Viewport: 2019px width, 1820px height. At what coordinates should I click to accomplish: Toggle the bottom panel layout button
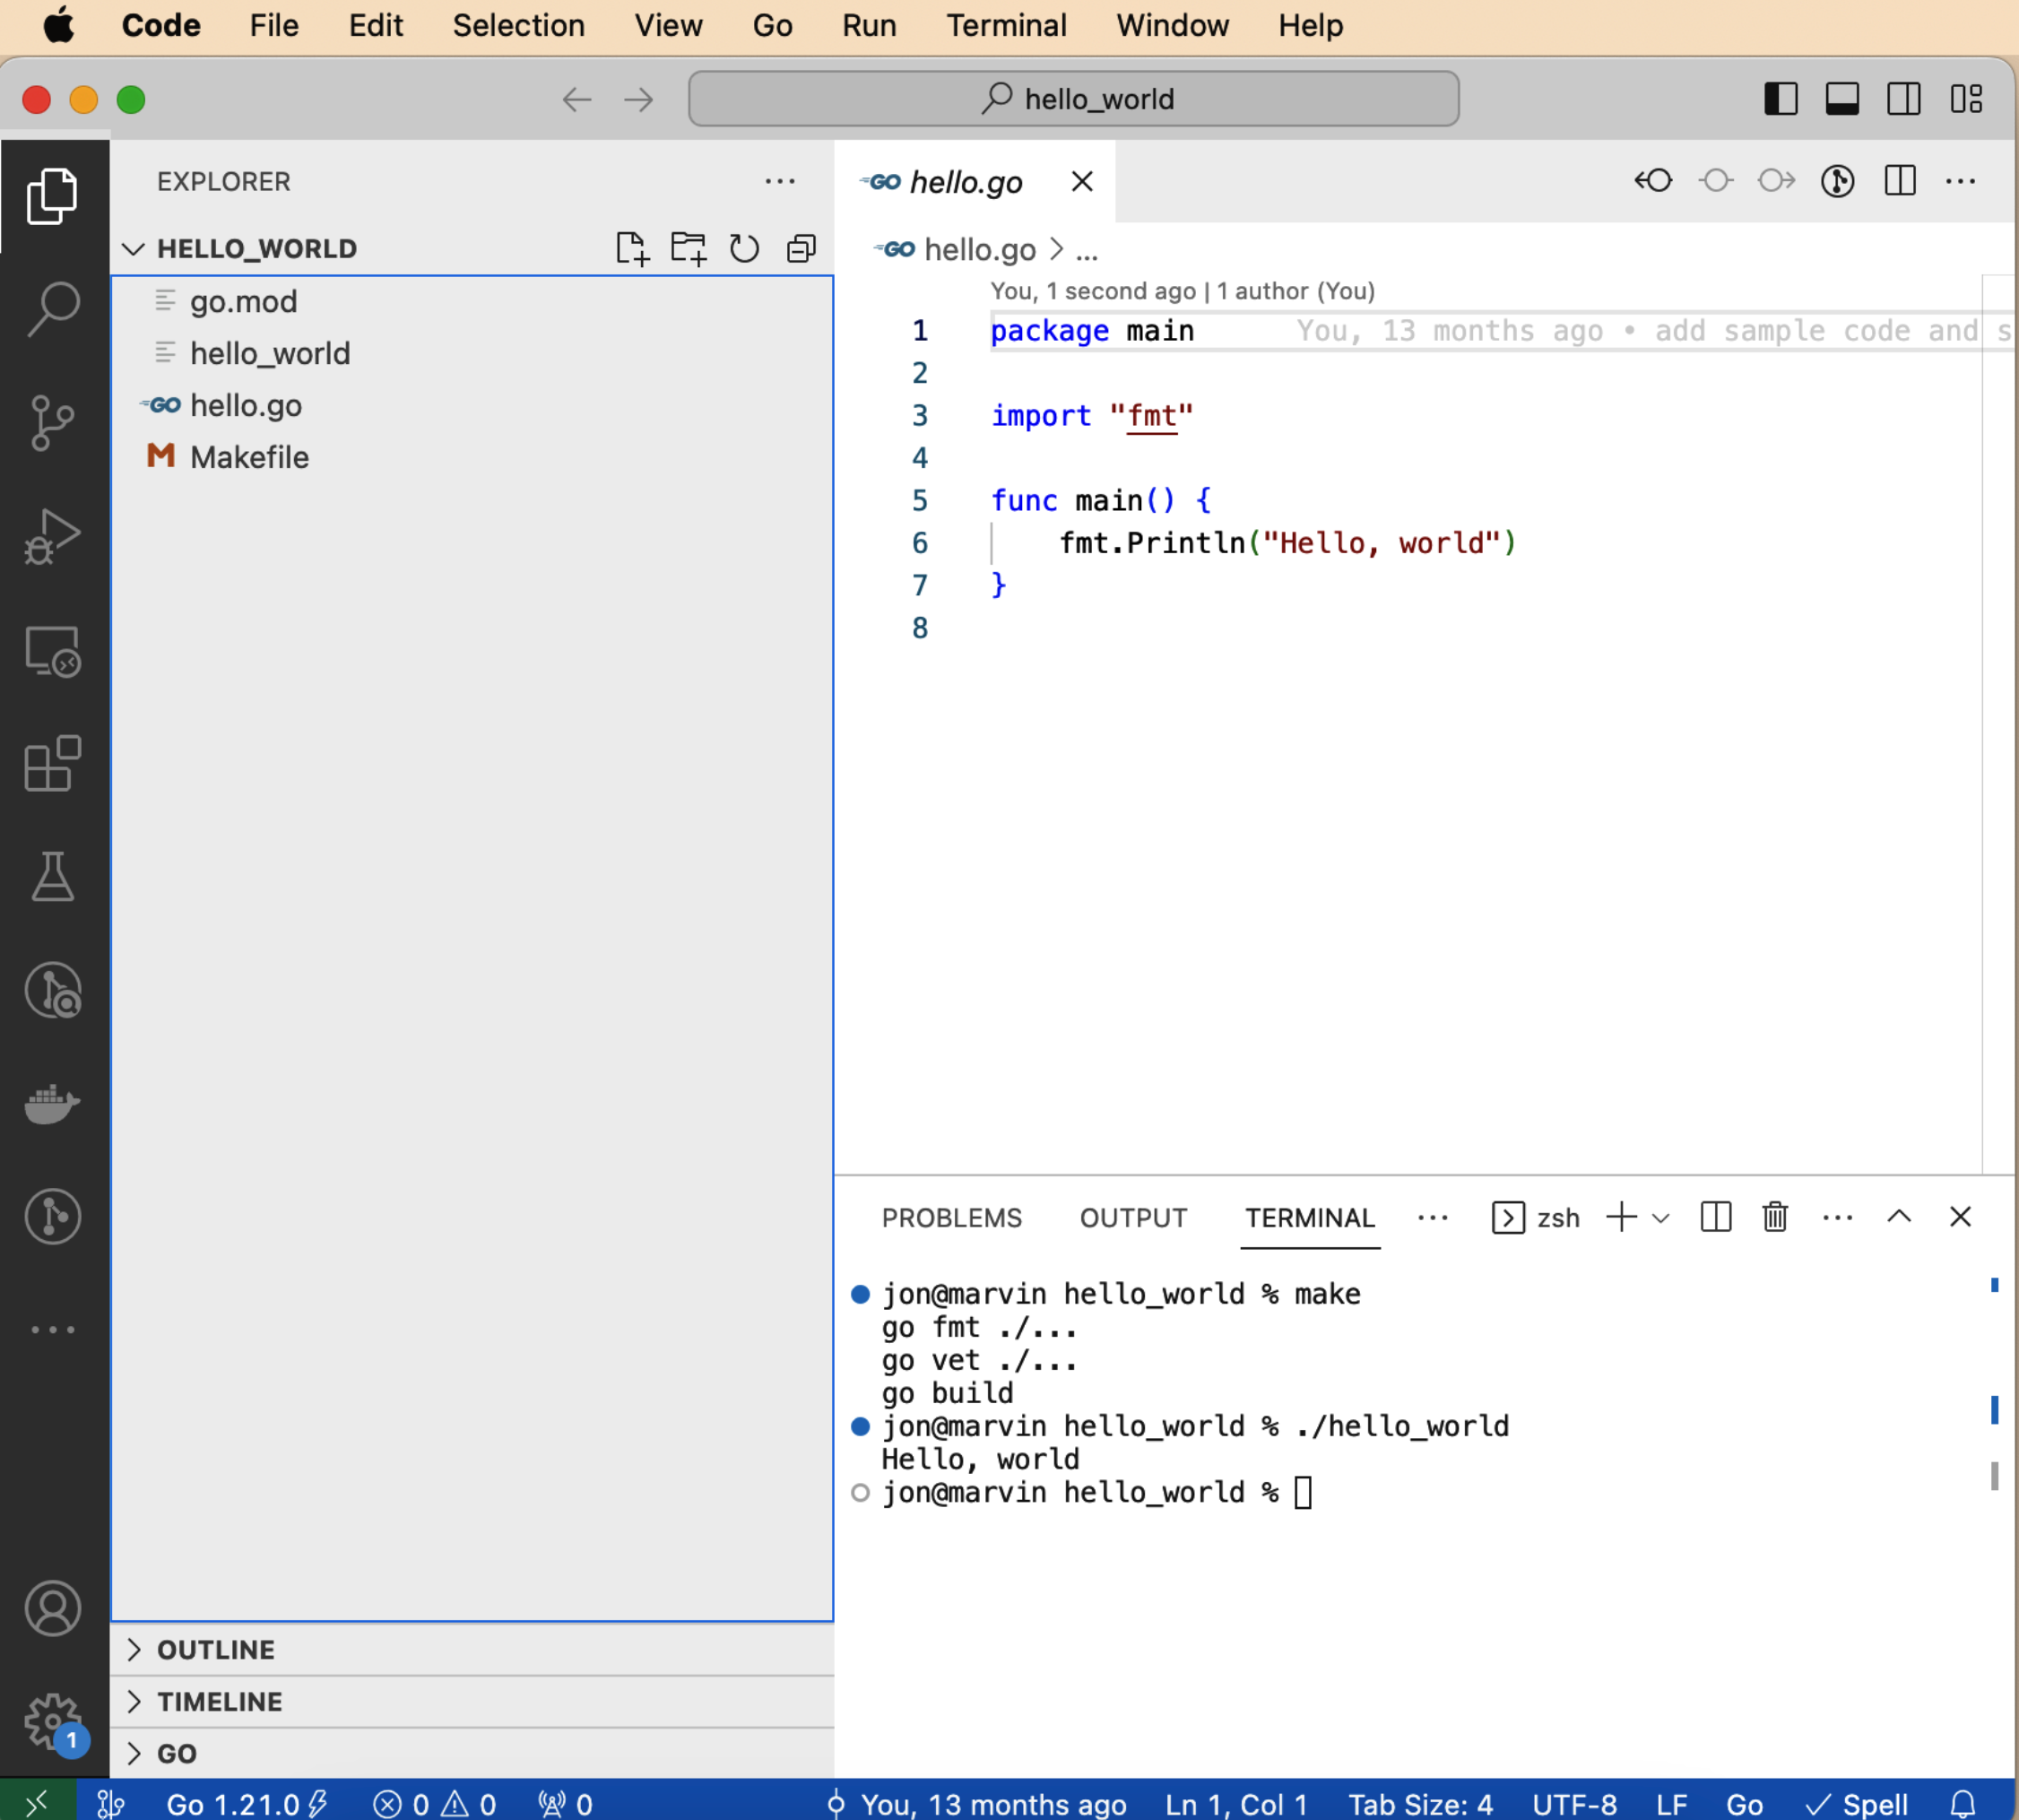(x=1842, y=99)
